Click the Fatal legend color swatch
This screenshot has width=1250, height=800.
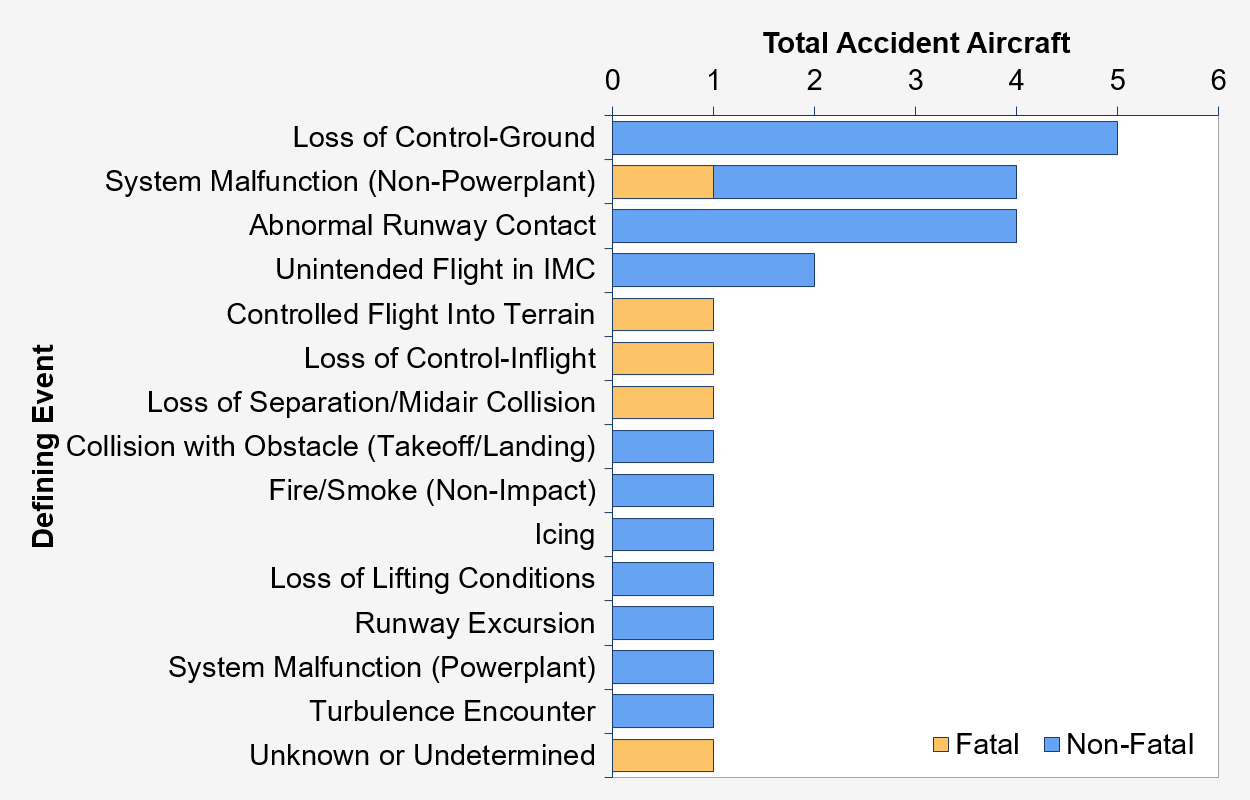pyautogui.click(x=942, y=745)
